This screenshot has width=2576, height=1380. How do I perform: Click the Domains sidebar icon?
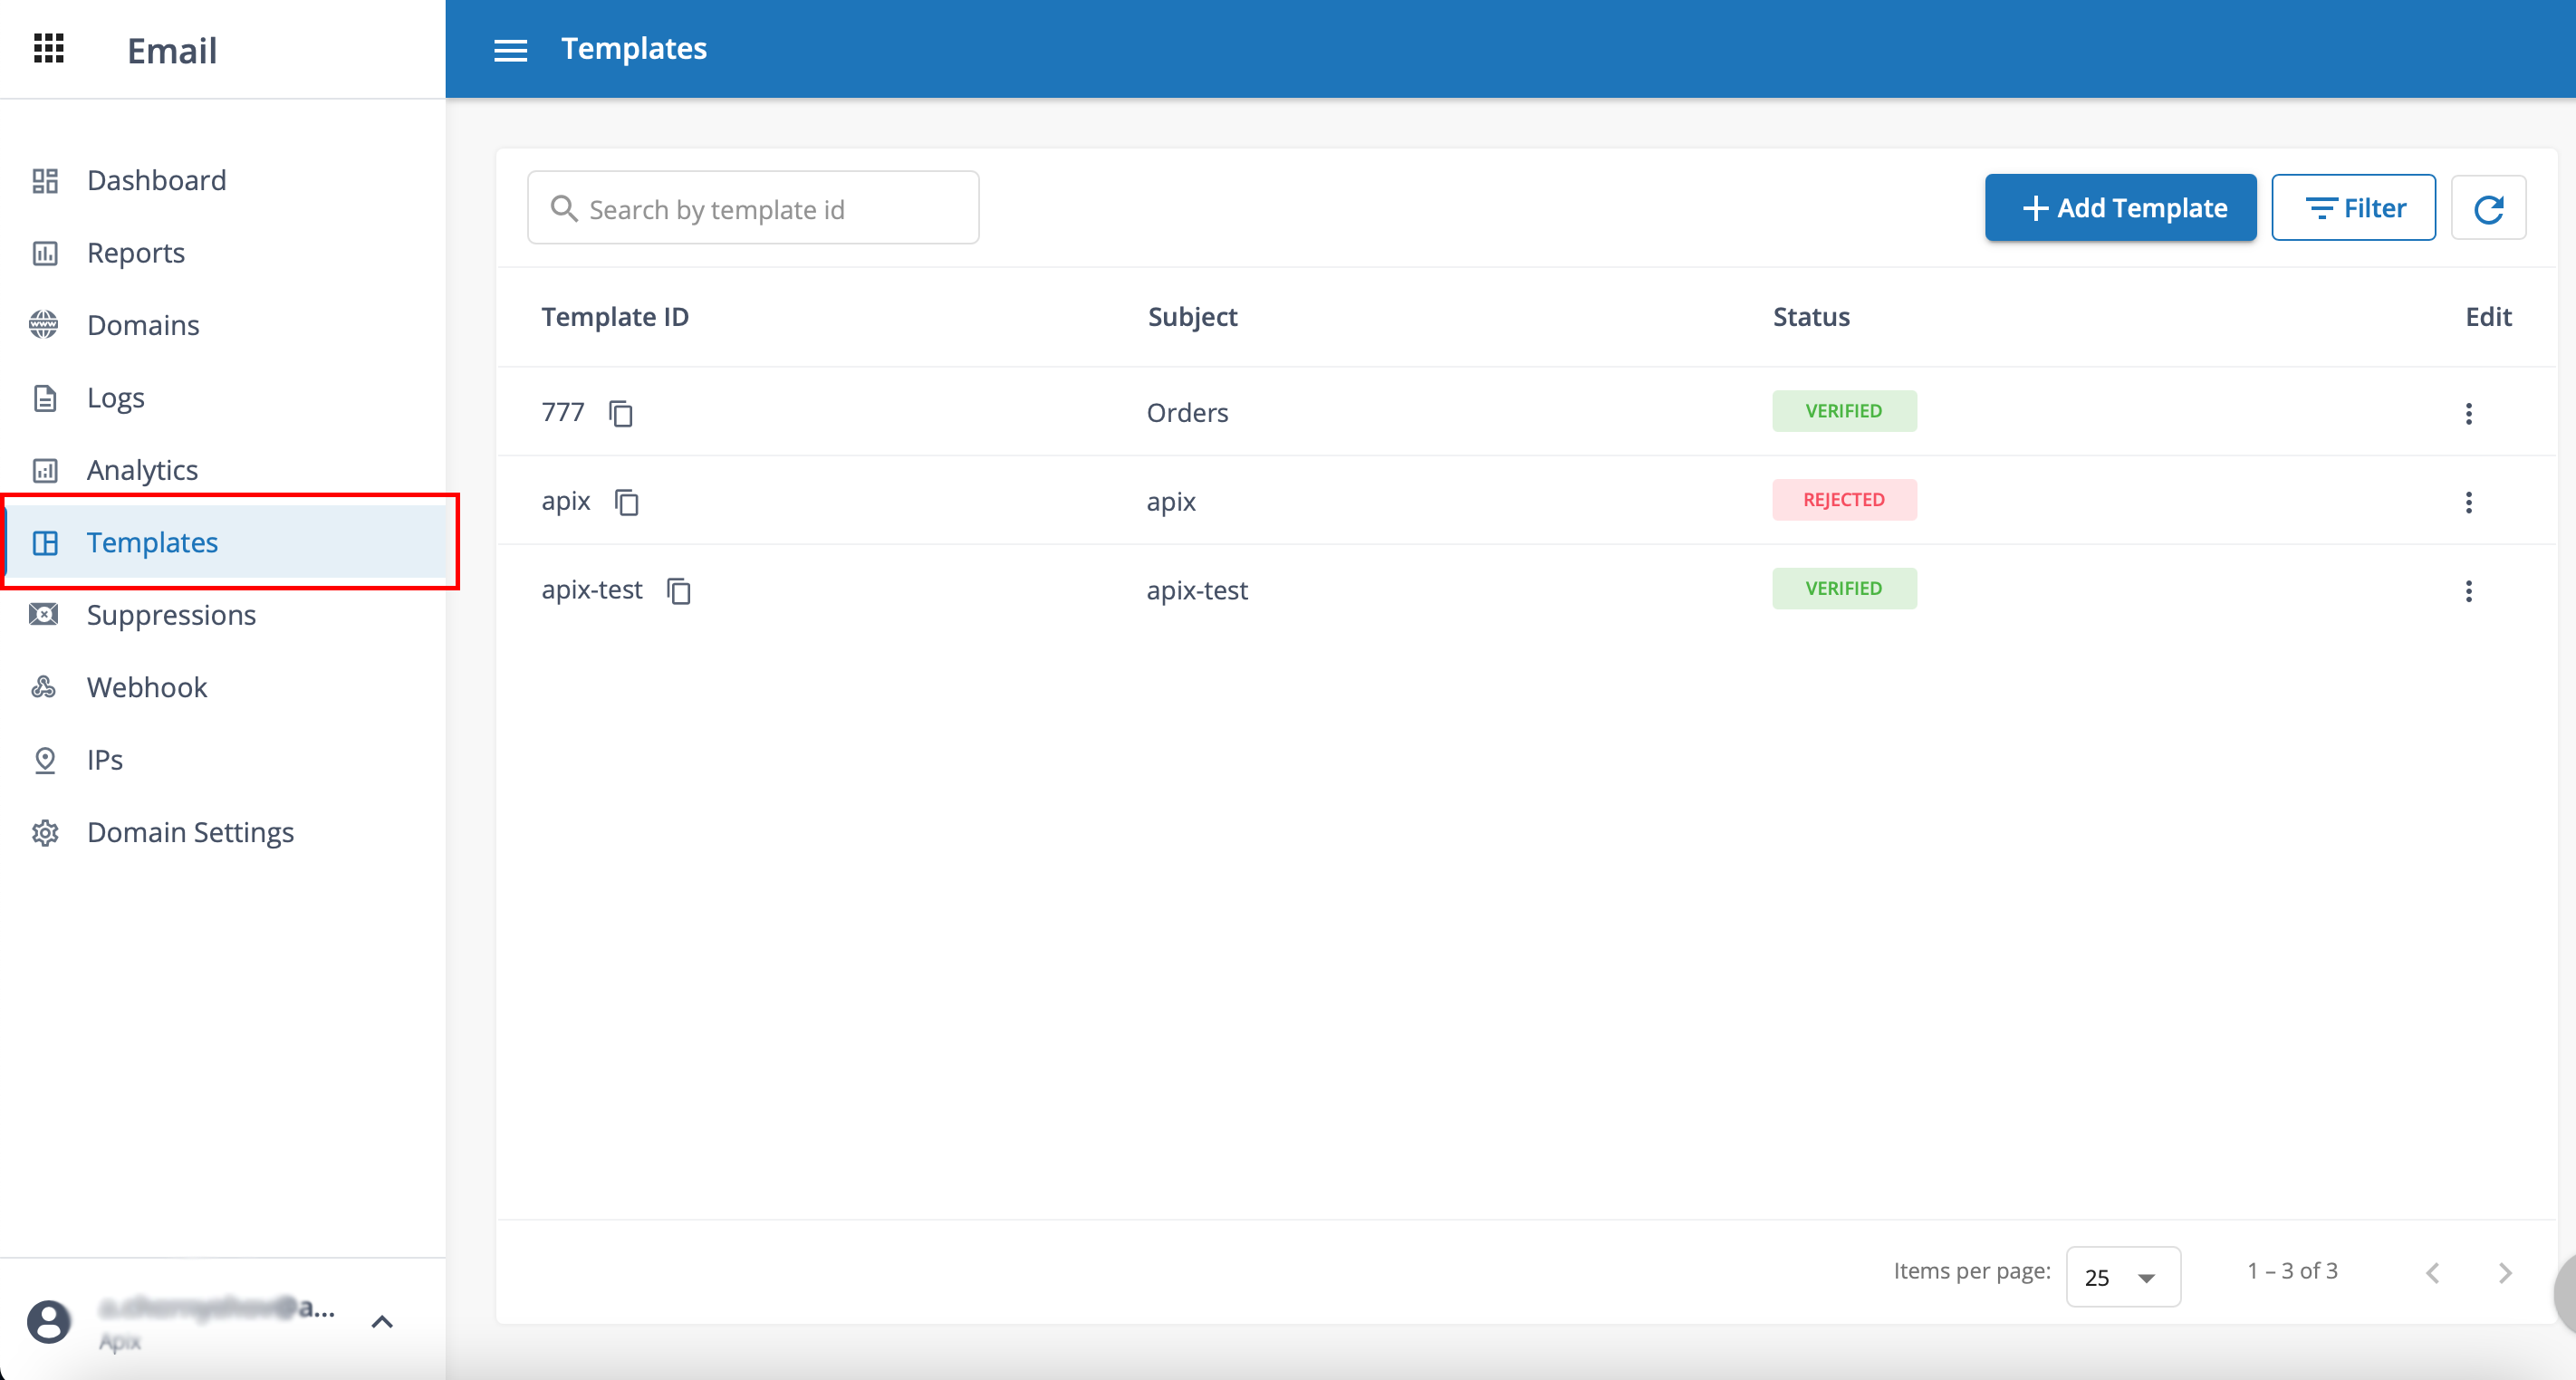46,323
